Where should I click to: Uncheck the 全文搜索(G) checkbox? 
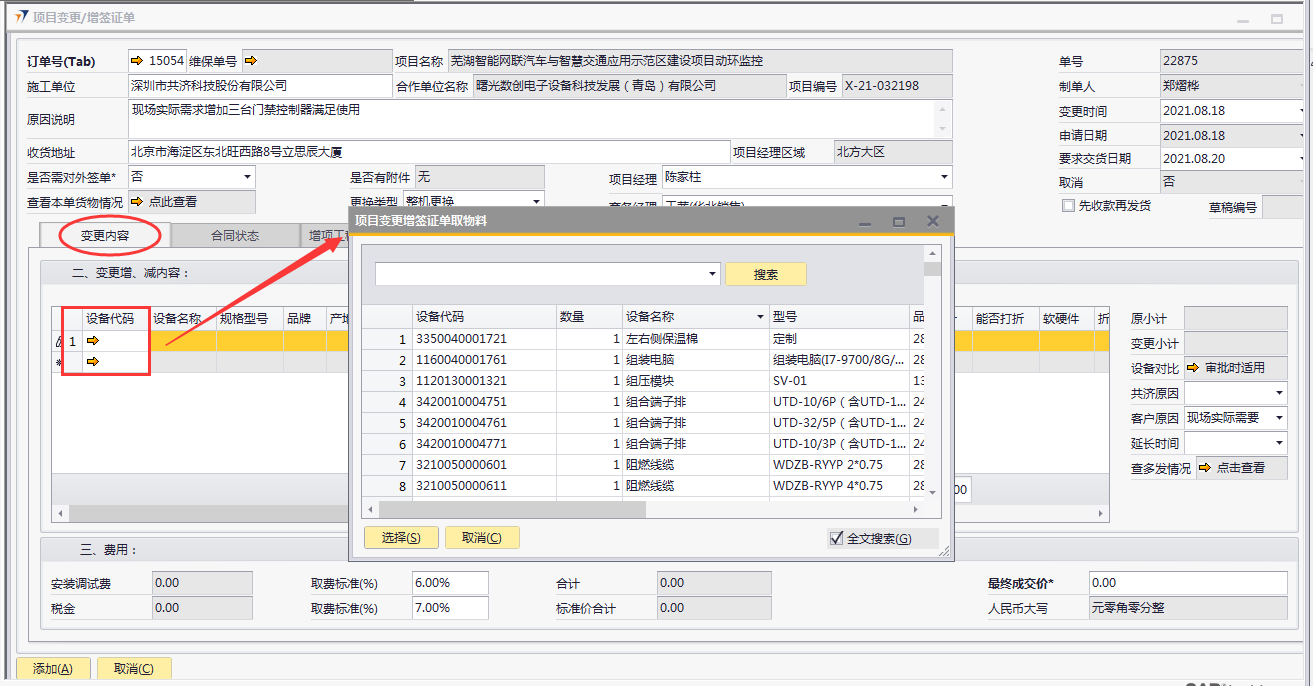point(837,539)
